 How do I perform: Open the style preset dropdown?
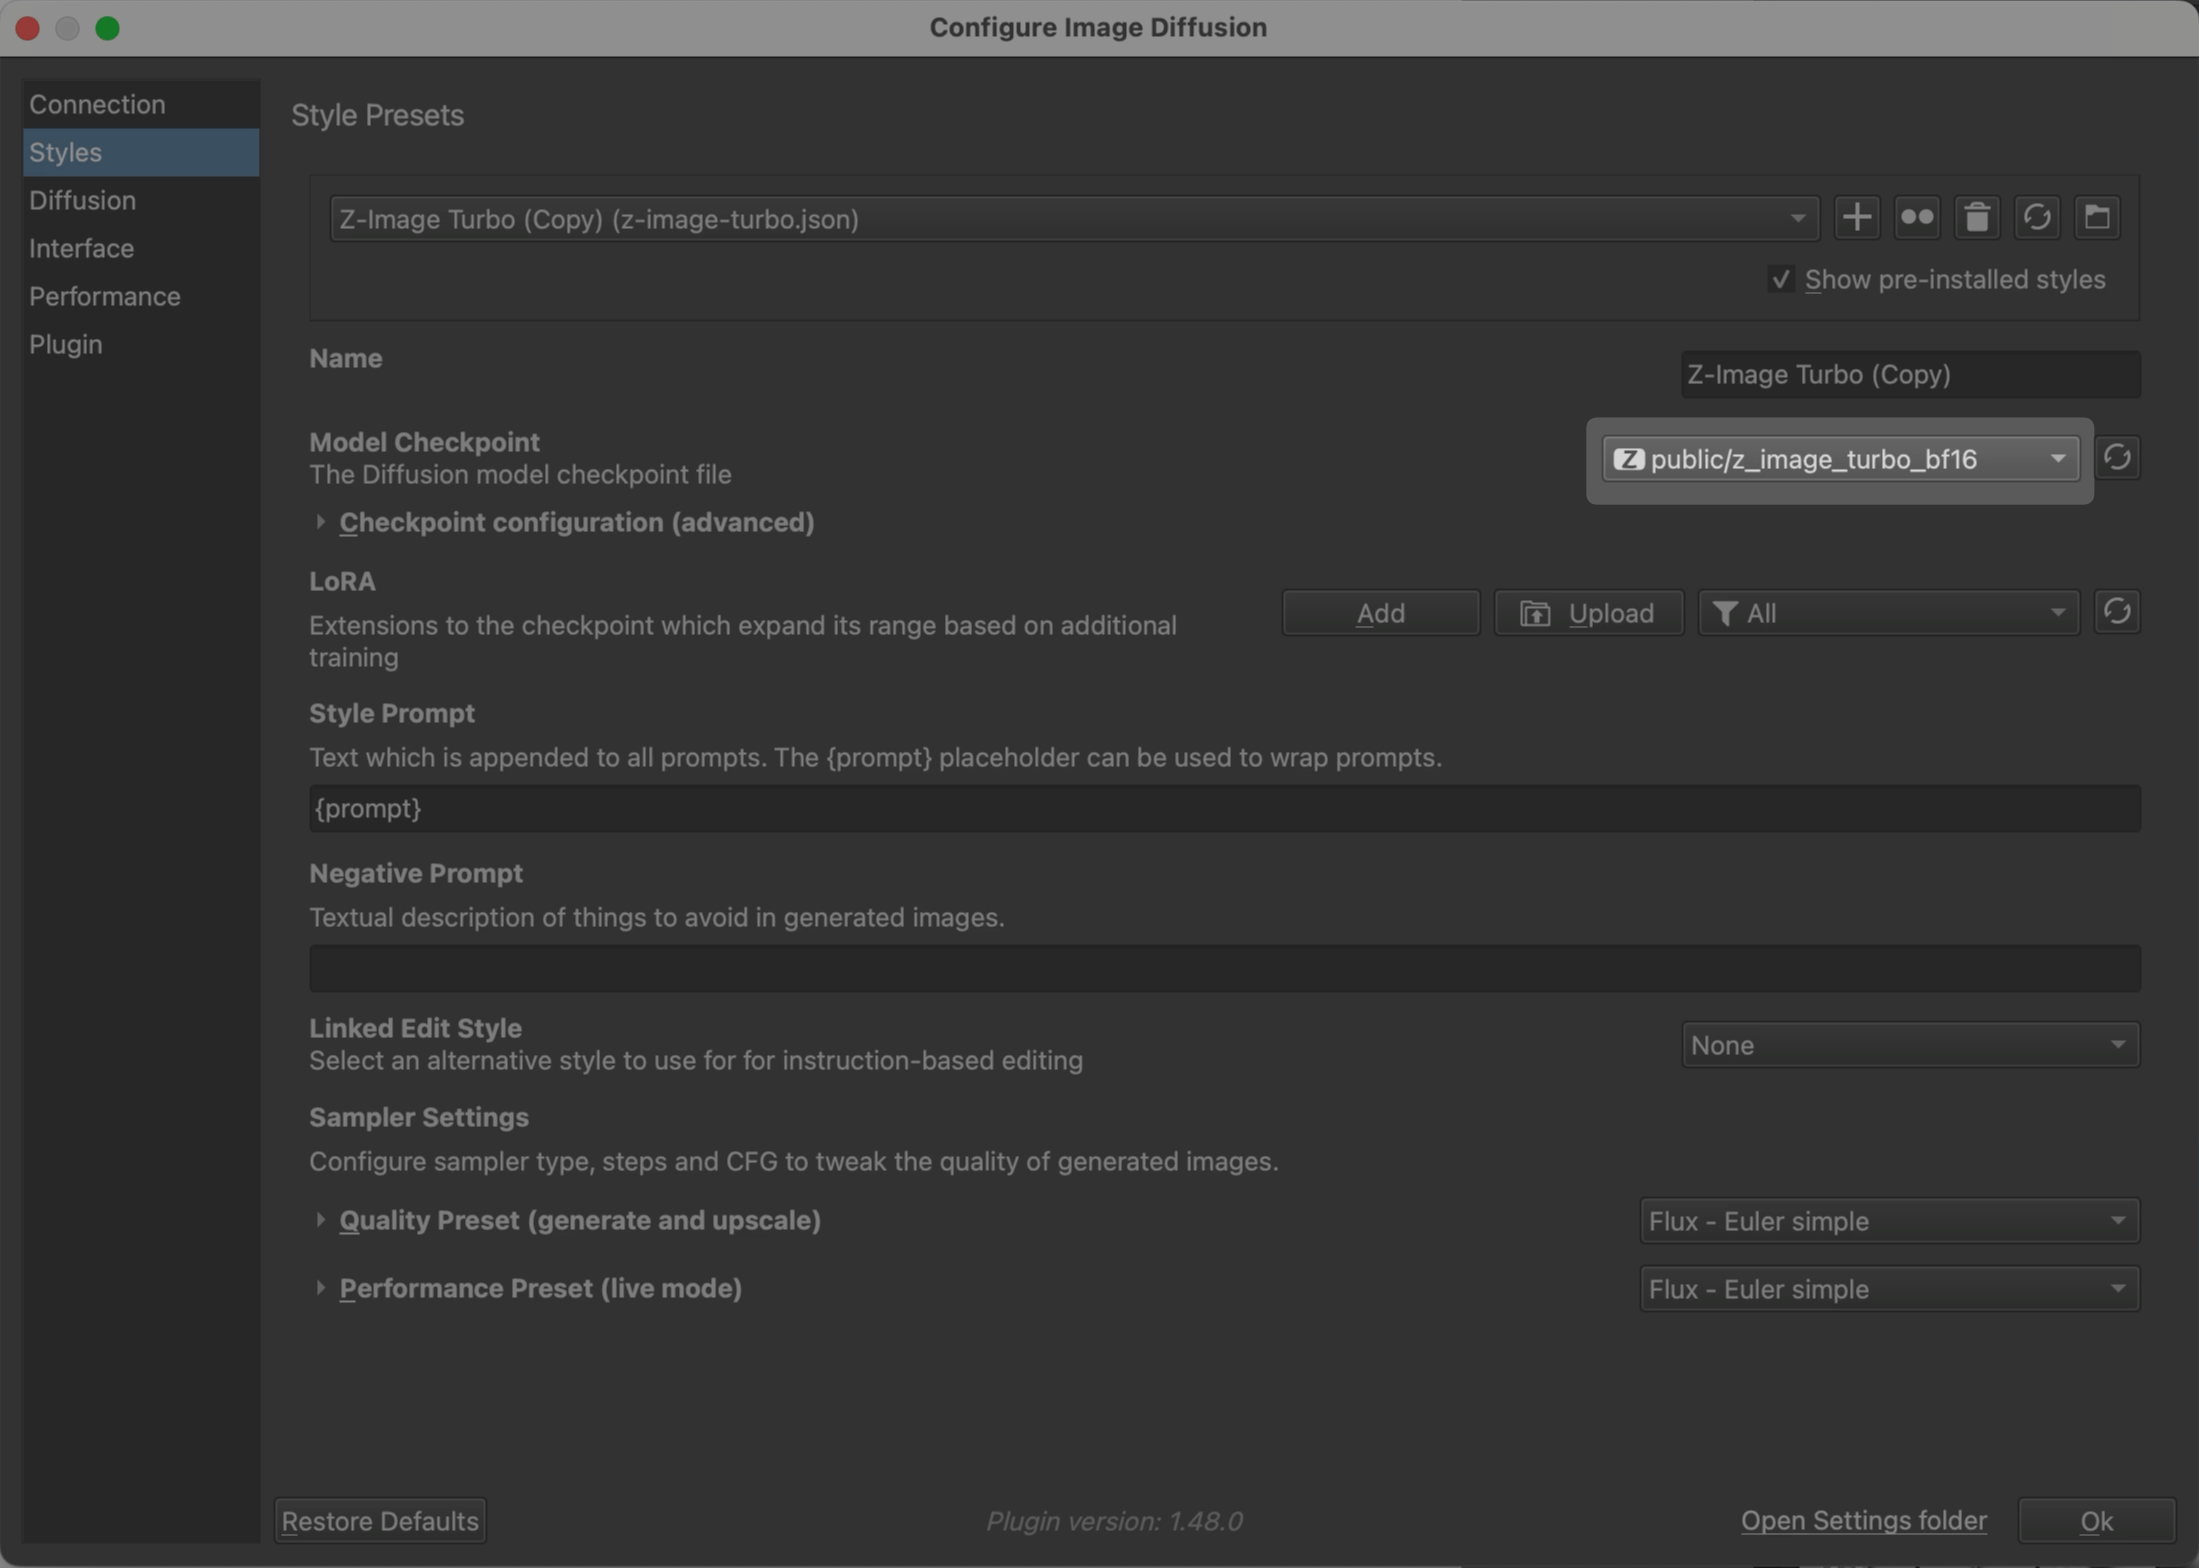pos(1073,219)
